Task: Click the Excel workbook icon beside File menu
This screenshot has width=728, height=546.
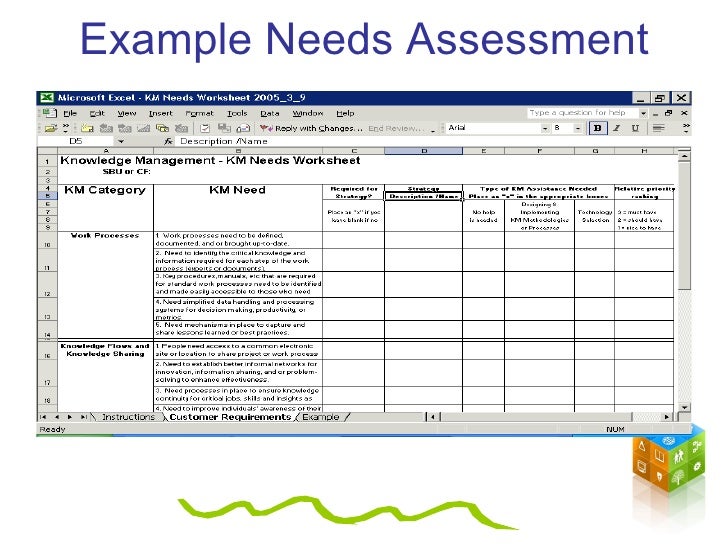Action: pyautogui.click(x=49, y=113)
